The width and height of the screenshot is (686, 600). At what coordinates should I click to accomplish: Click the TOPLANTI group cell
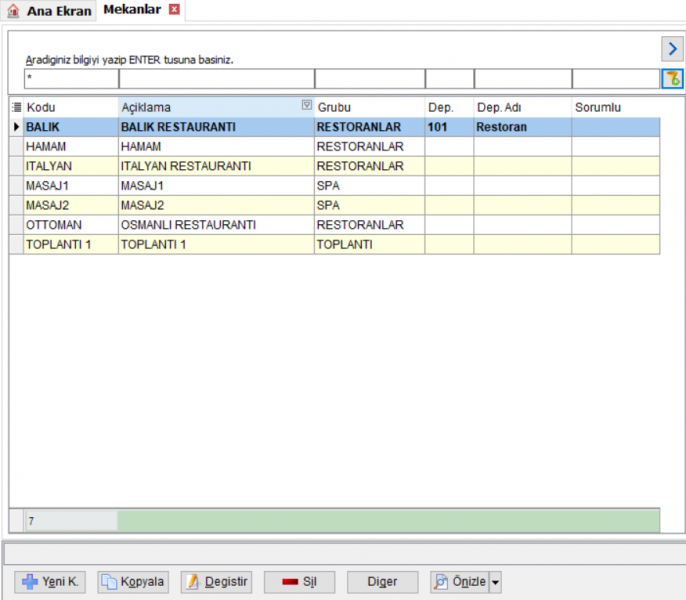tap(369, 244)
